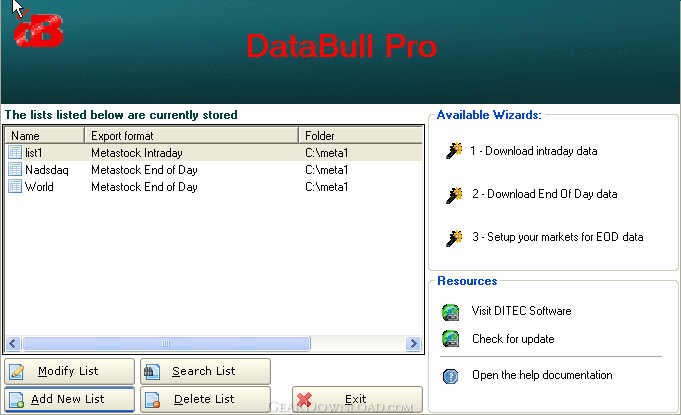Delete the selected list with the Delete List button
The height and width of the screenshot is (415, 681).
205,399
